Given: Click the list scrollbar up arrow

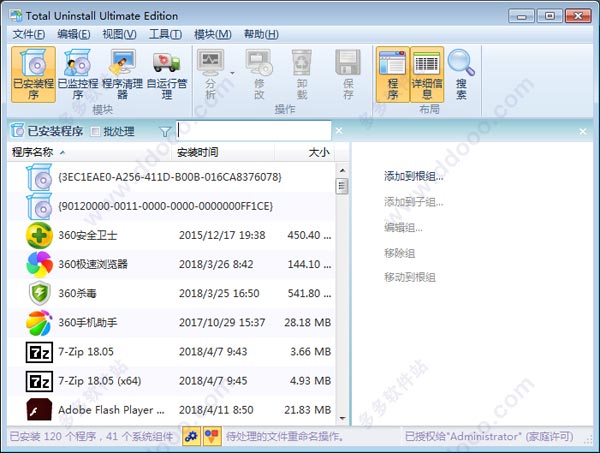Looking at the screenshot, I should pos(342,170).
